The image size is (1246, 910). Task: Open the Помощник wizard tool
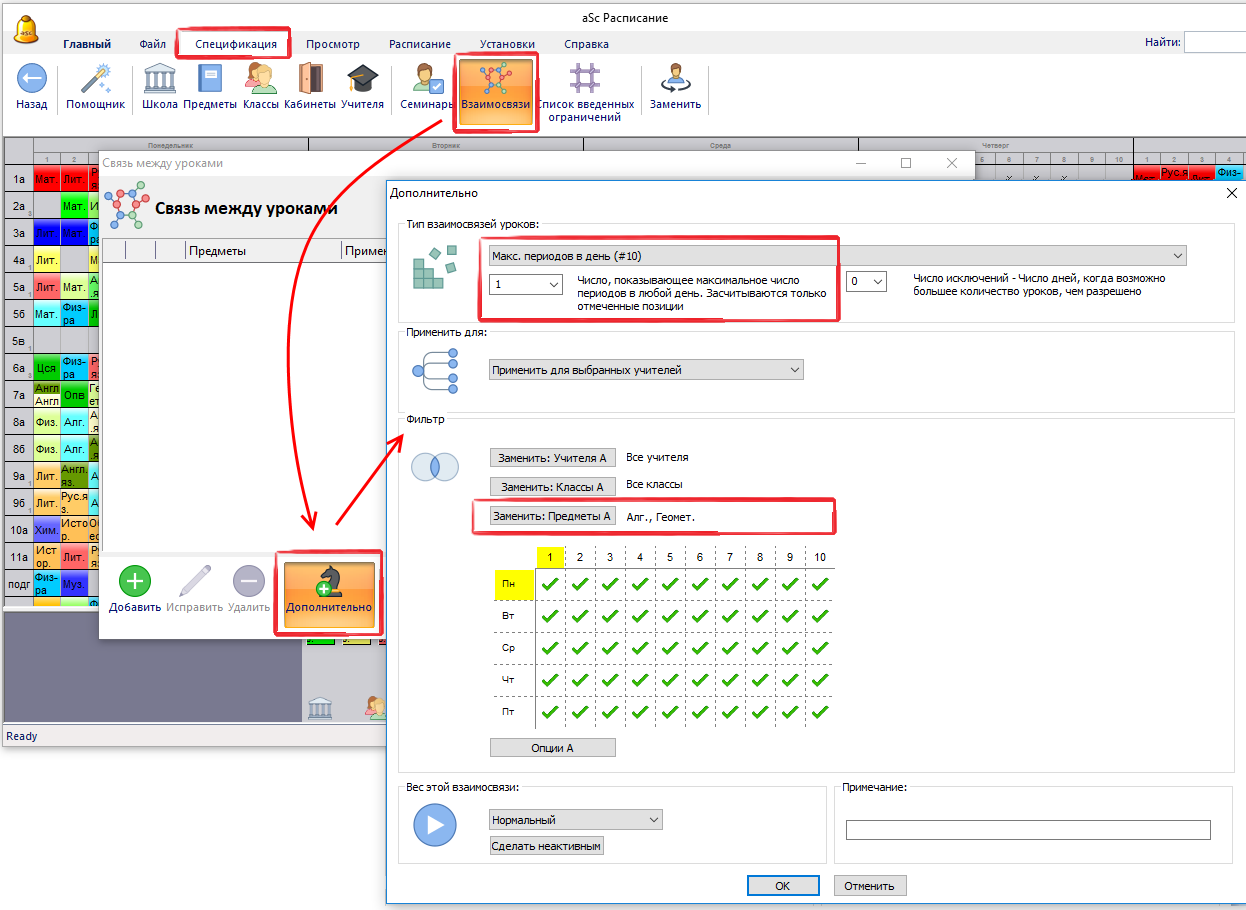pos(95,80)
